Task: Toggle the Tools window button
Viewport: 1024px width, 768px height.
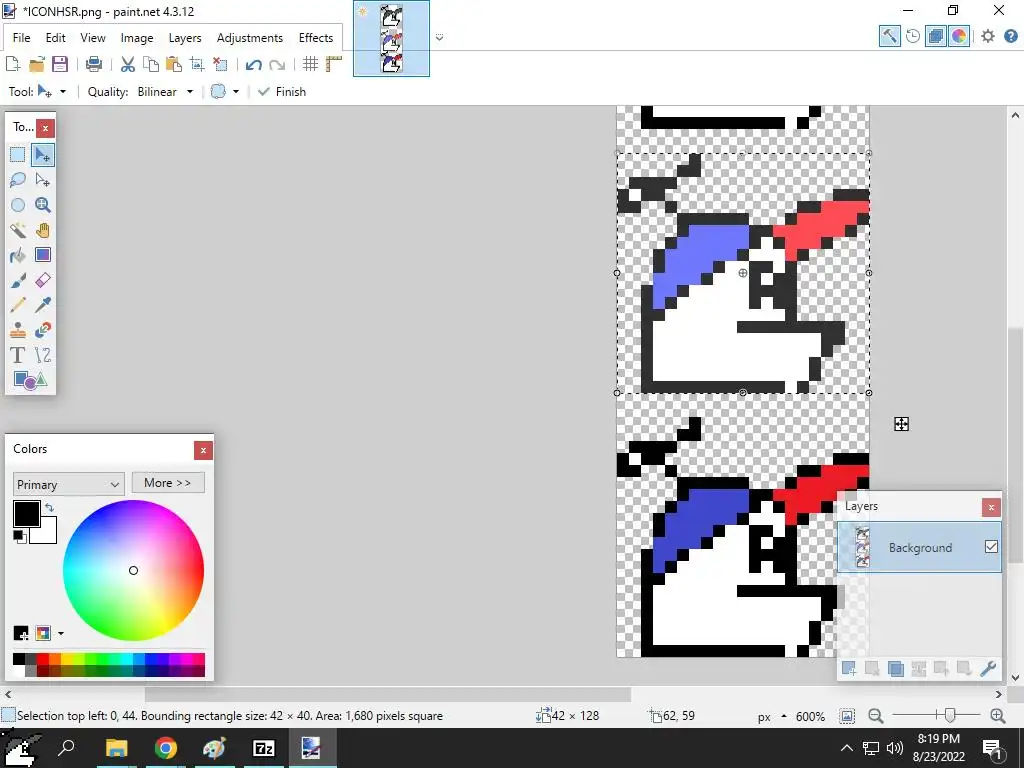Action: 889,37
